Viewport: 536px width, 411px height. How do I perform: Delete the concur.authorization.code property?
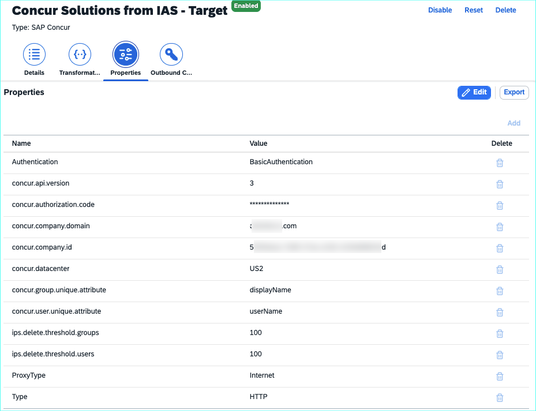[499, 206]
